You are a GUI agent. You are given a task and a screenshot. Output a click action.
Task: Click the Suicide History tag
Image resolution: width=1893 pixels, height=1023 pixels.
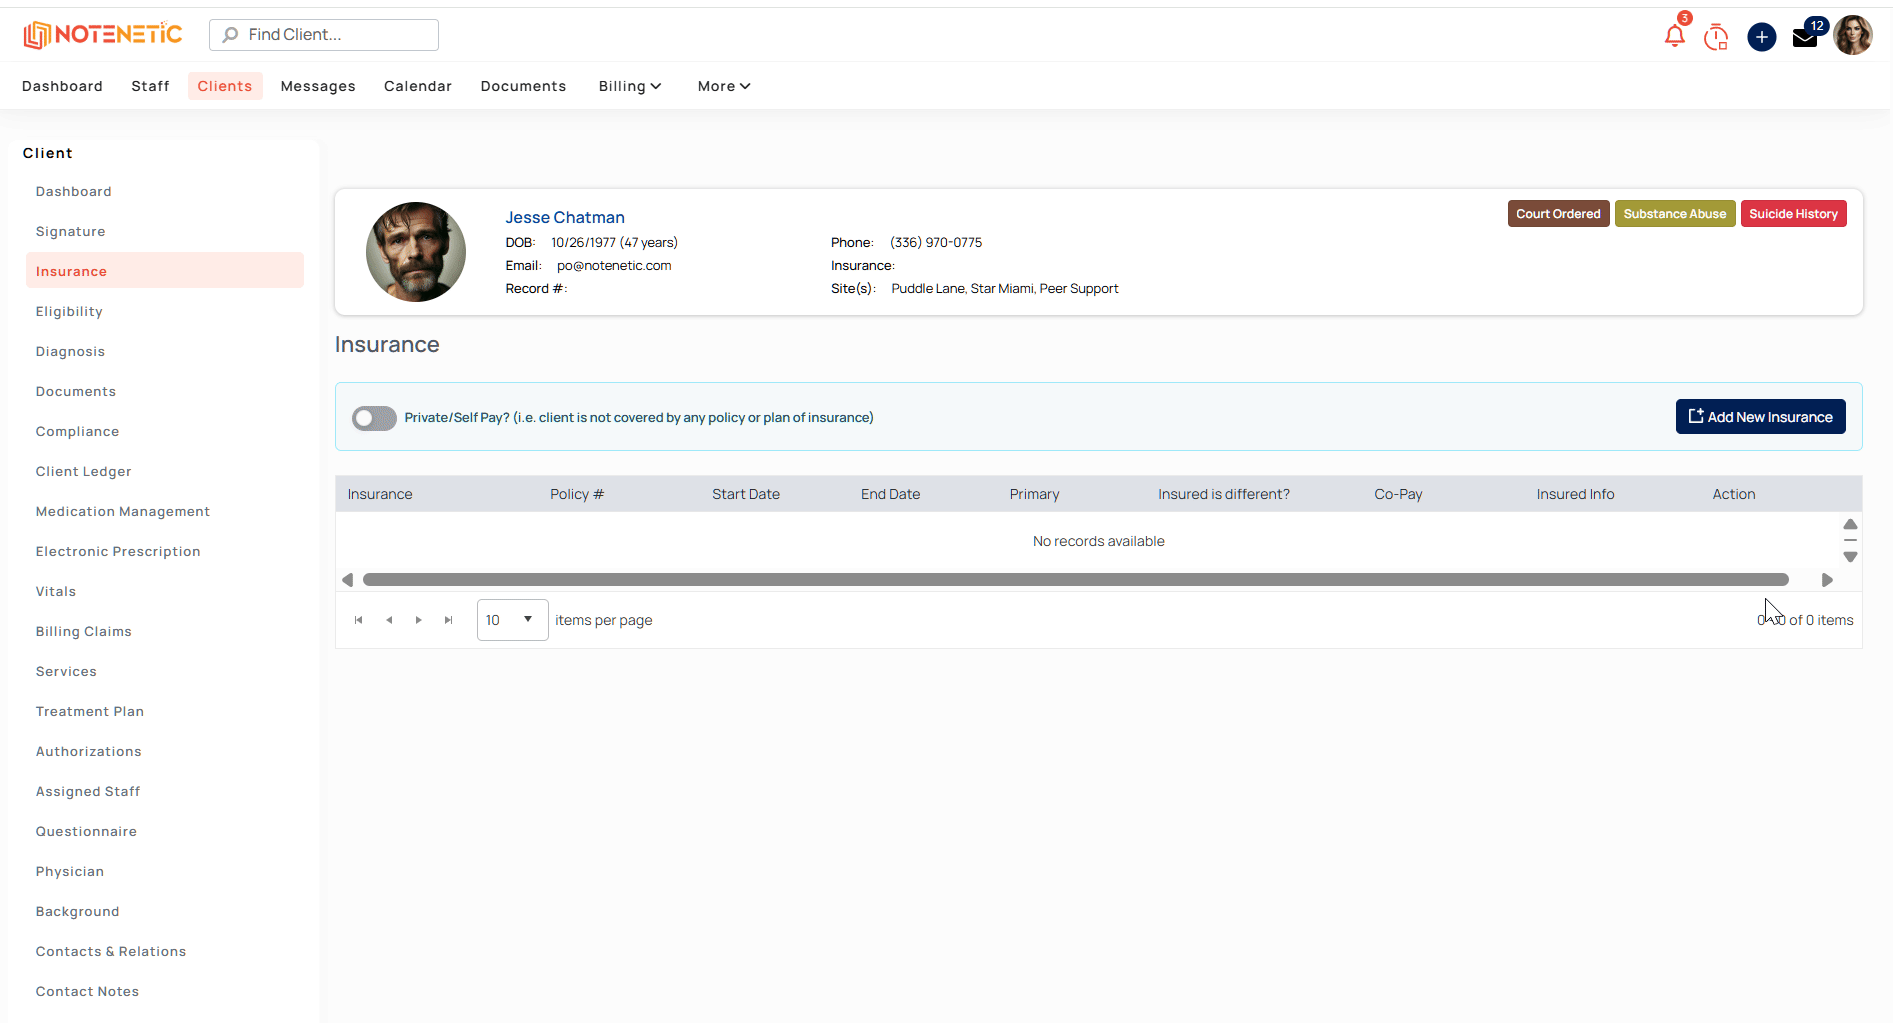tap(1793, 214)
